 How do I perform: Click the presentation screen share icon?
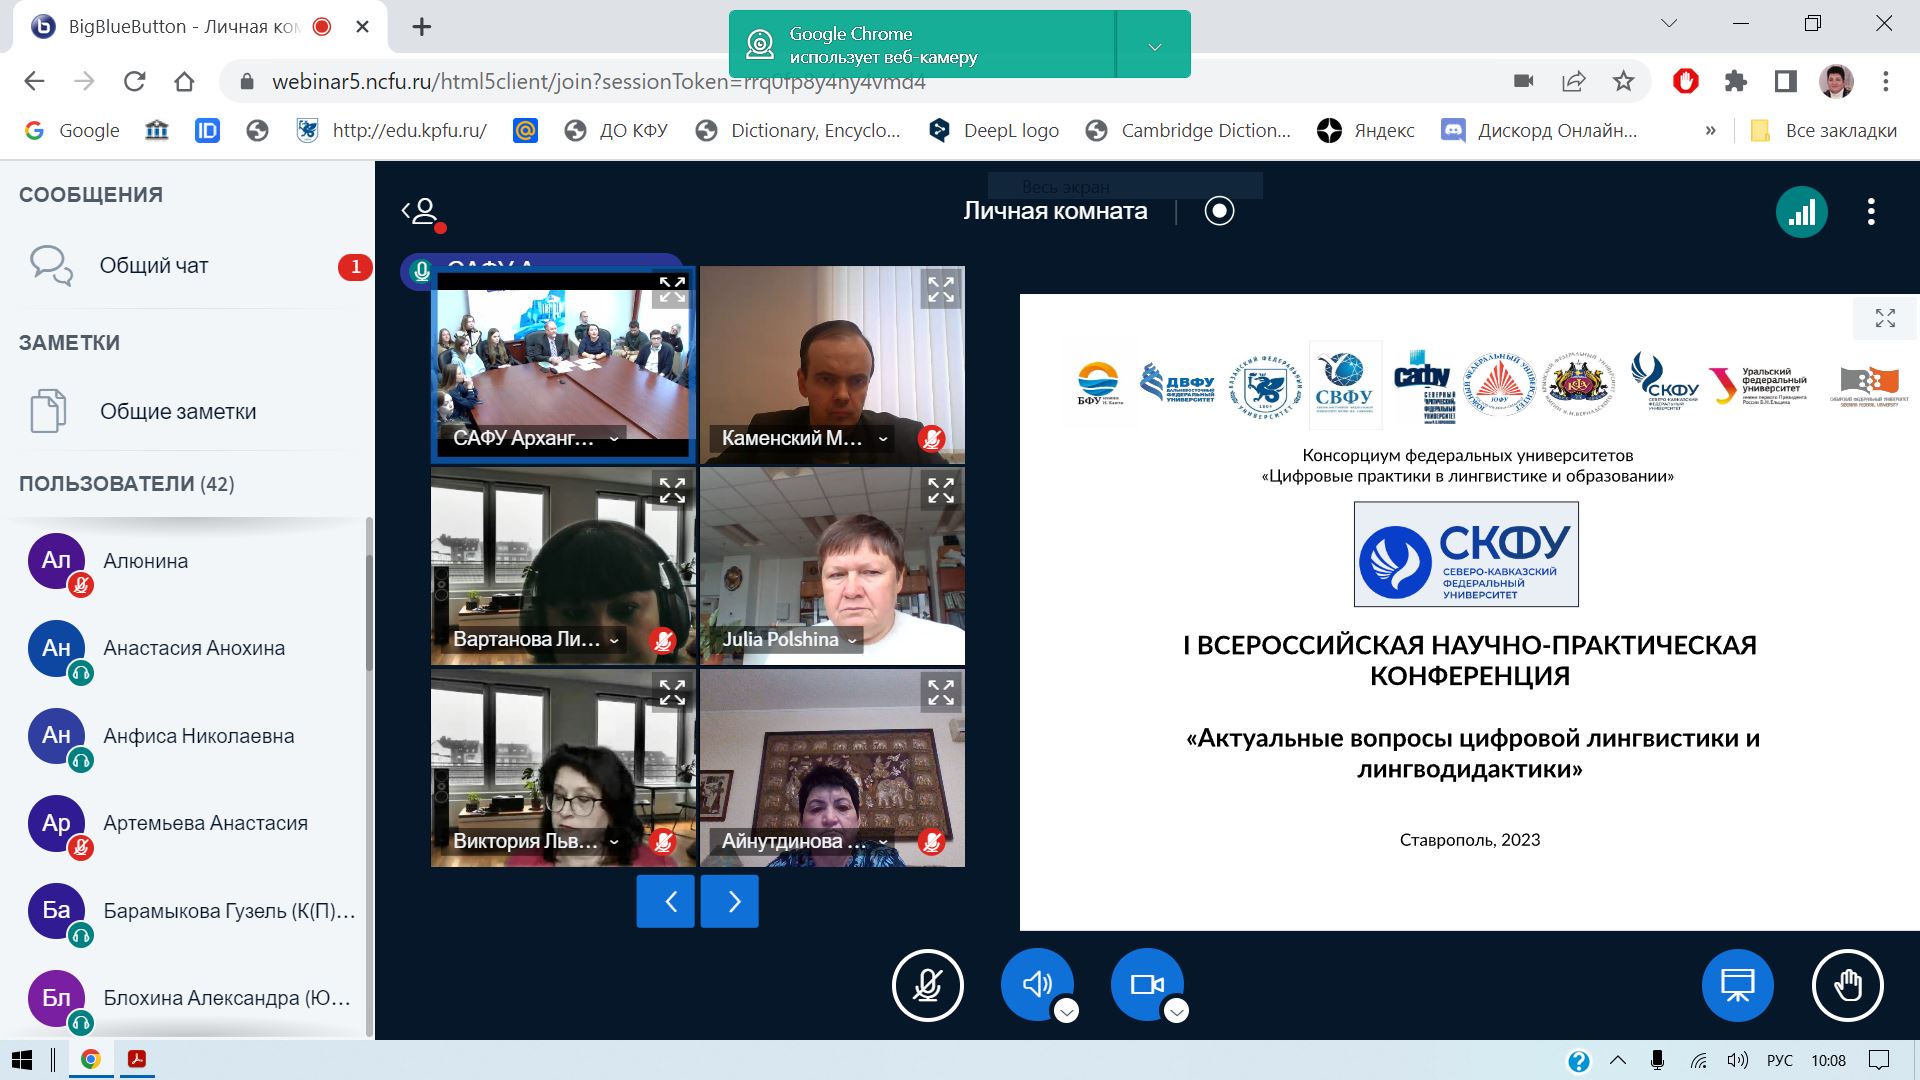click(x=1737, y=985)
